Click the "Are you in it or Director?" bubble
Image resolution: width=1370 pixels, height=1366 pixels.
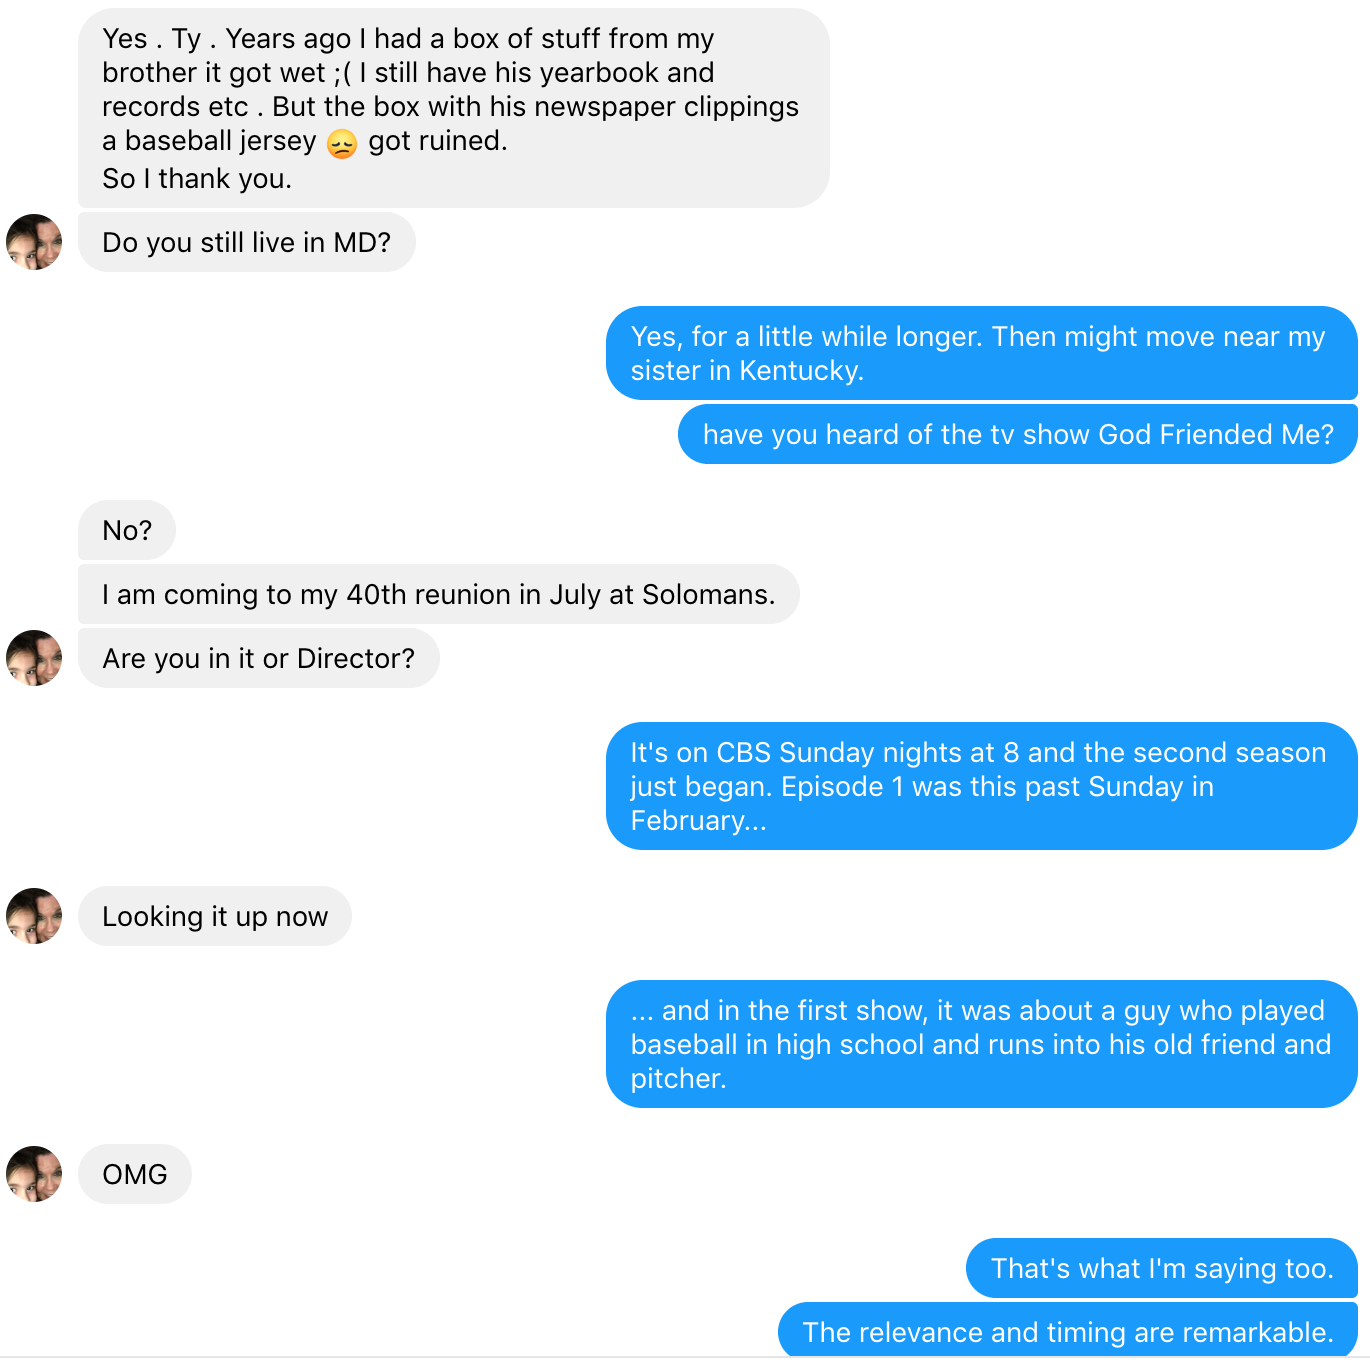point(258,658)
